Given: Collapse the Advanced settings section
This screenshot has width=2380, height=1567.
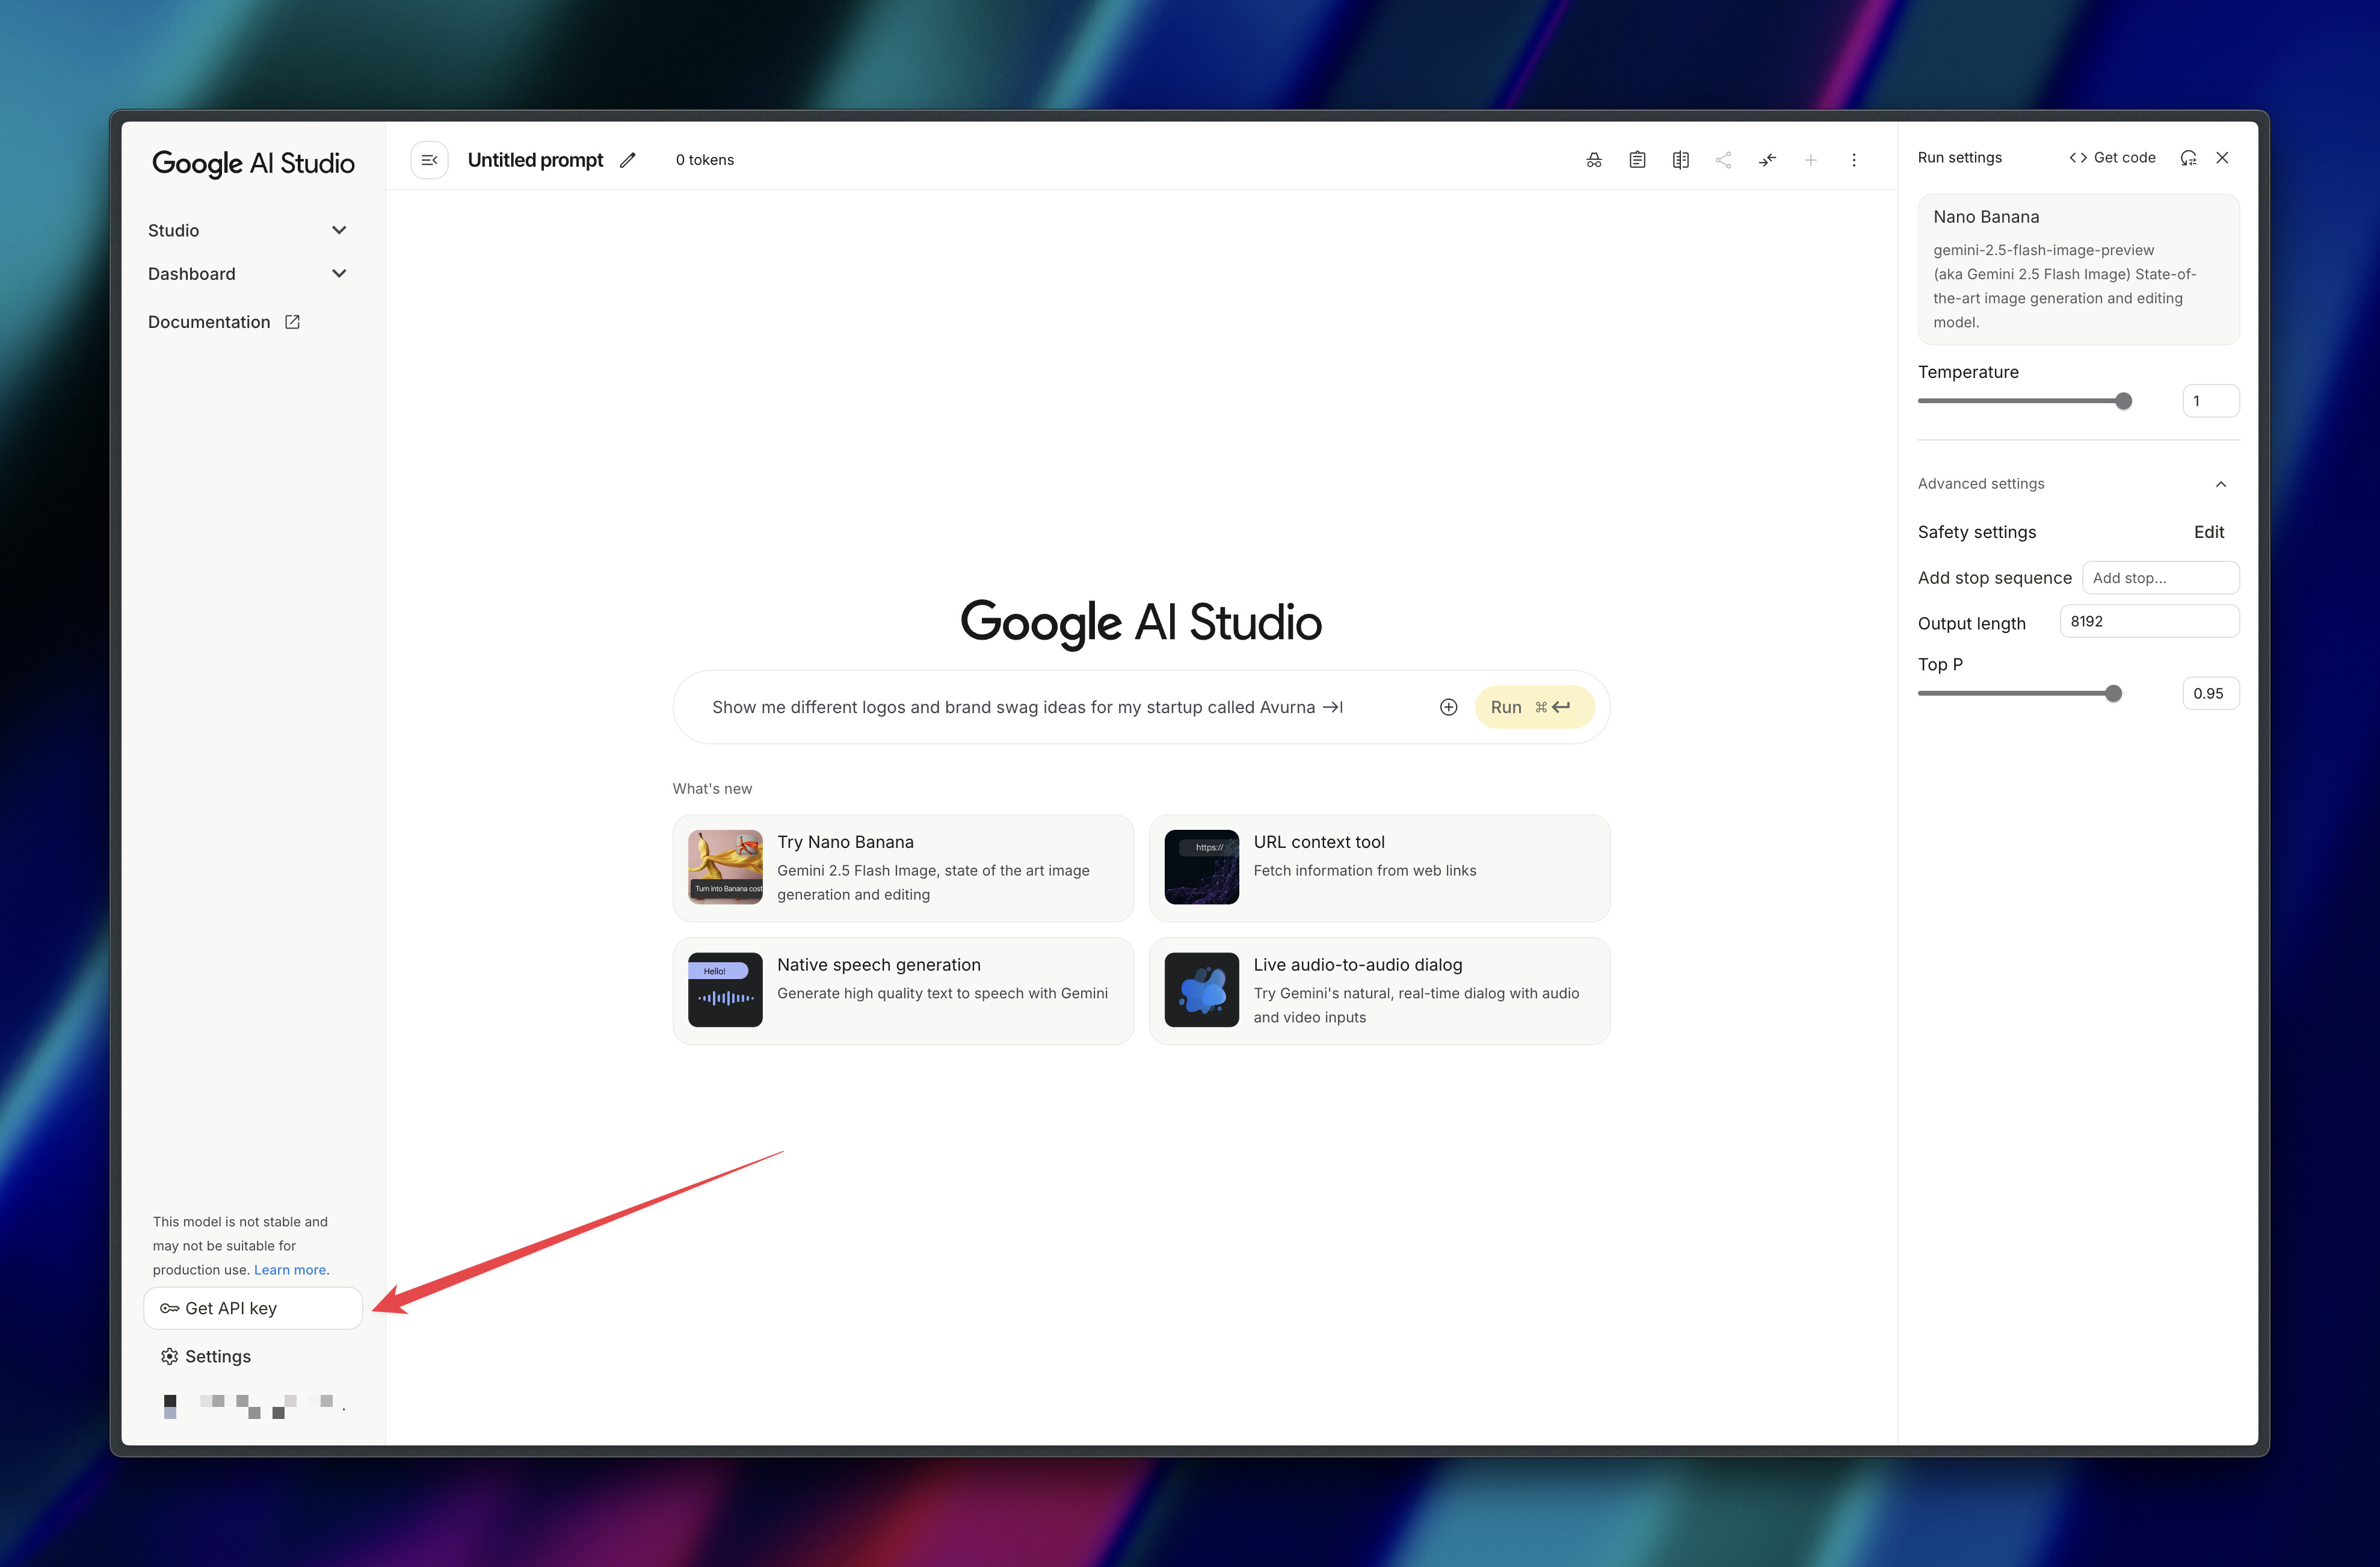Looking at the screenshot, I should click(2220, 484).
